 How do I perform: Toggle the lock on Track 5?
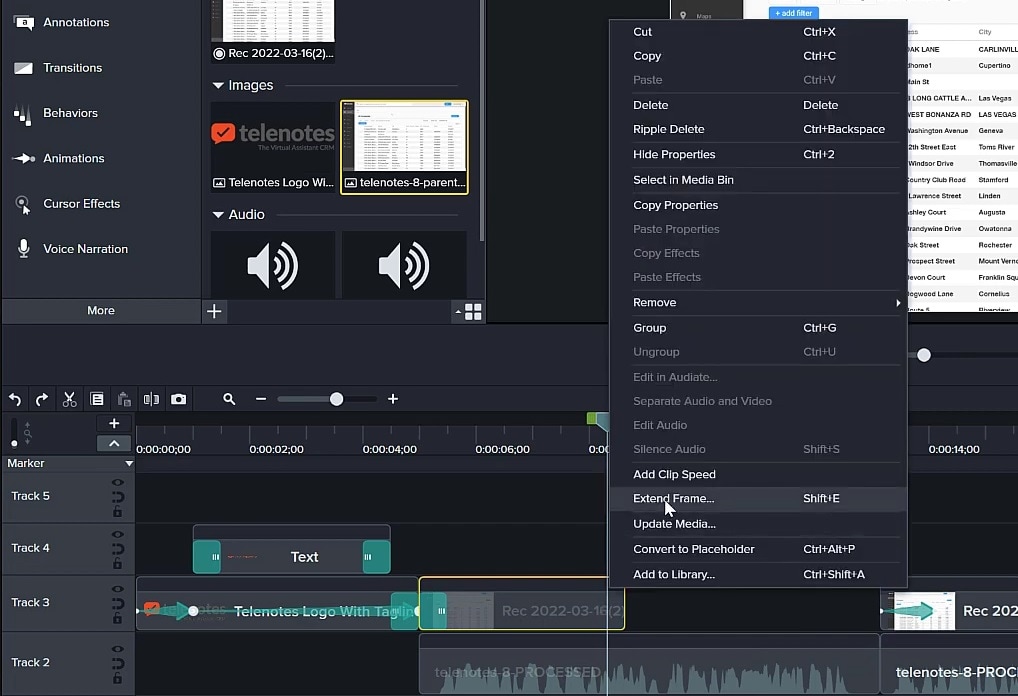click(118, 512)
